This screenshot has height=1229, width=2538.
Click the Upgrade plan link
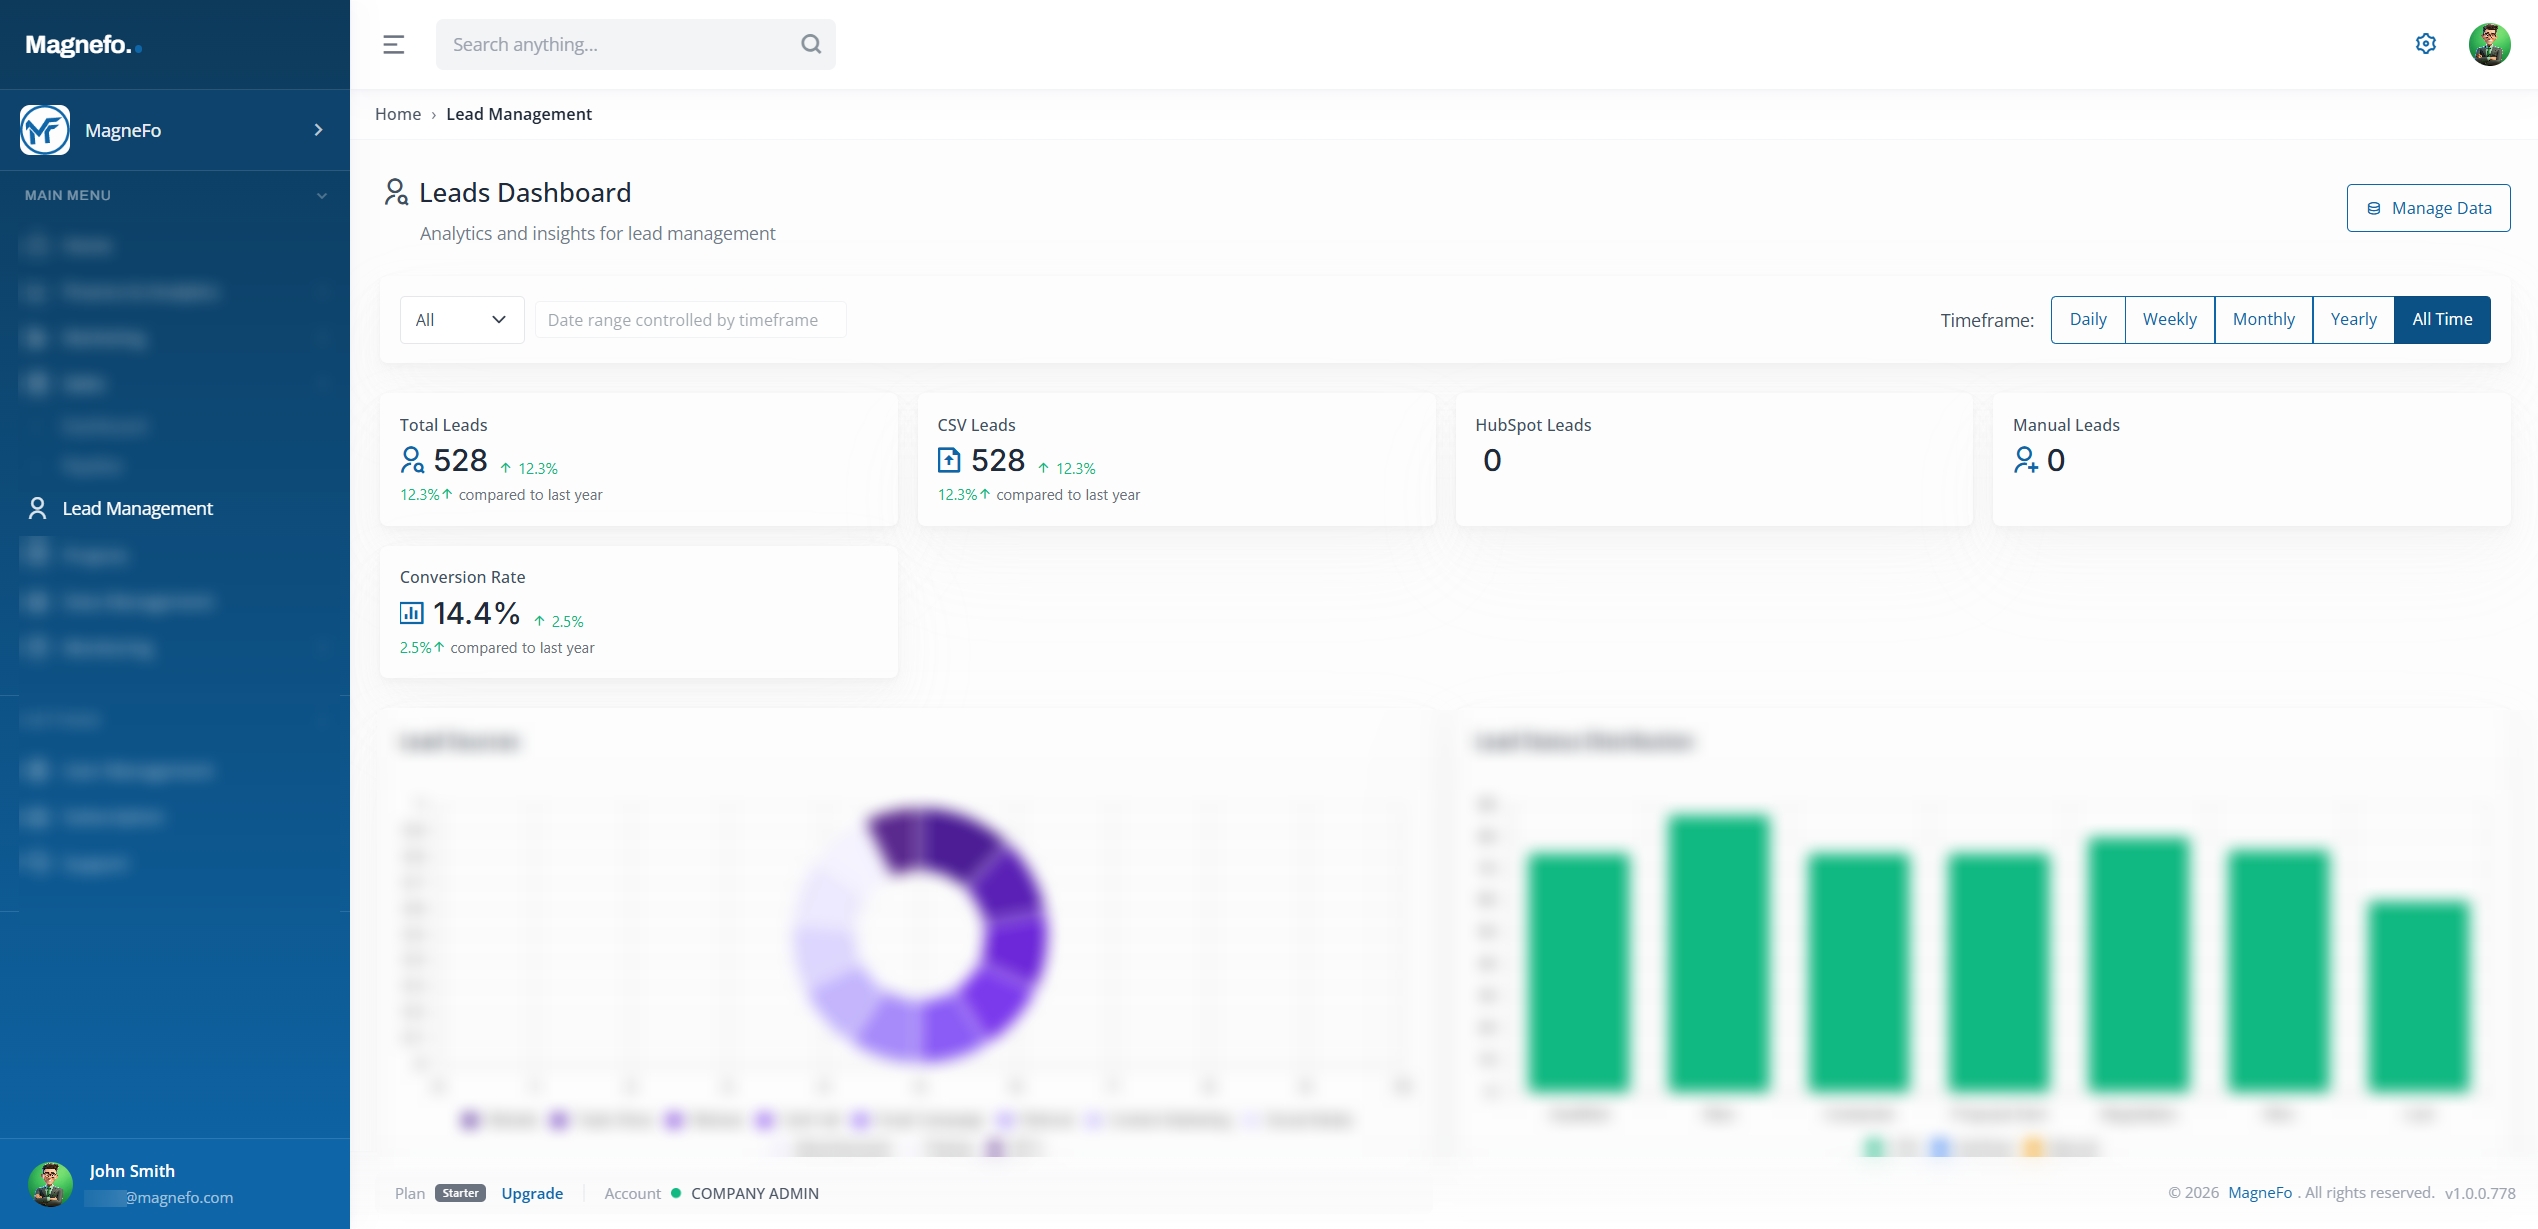pyautogui.click(x=532, y=1193)
